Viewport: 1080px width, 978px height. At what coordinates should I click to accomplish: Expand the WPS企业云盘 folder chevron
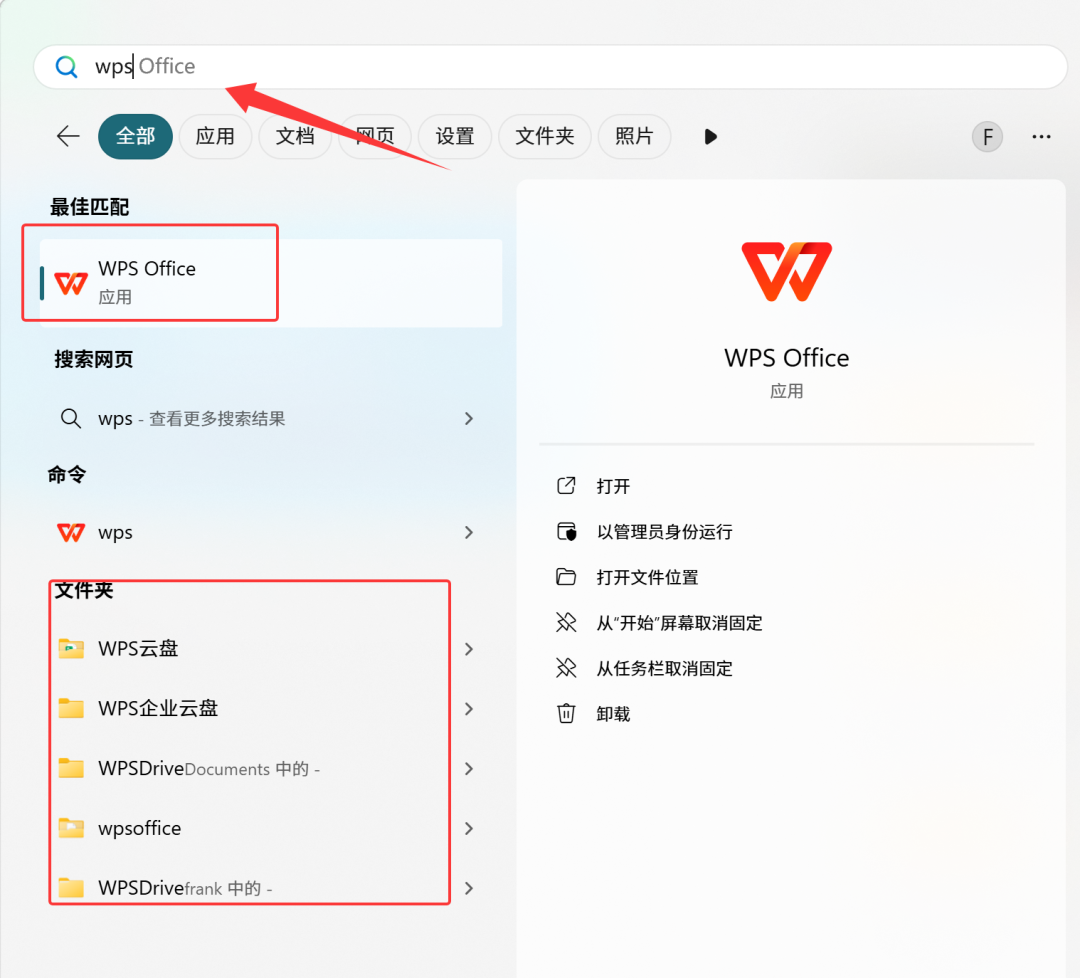point(469,709)
